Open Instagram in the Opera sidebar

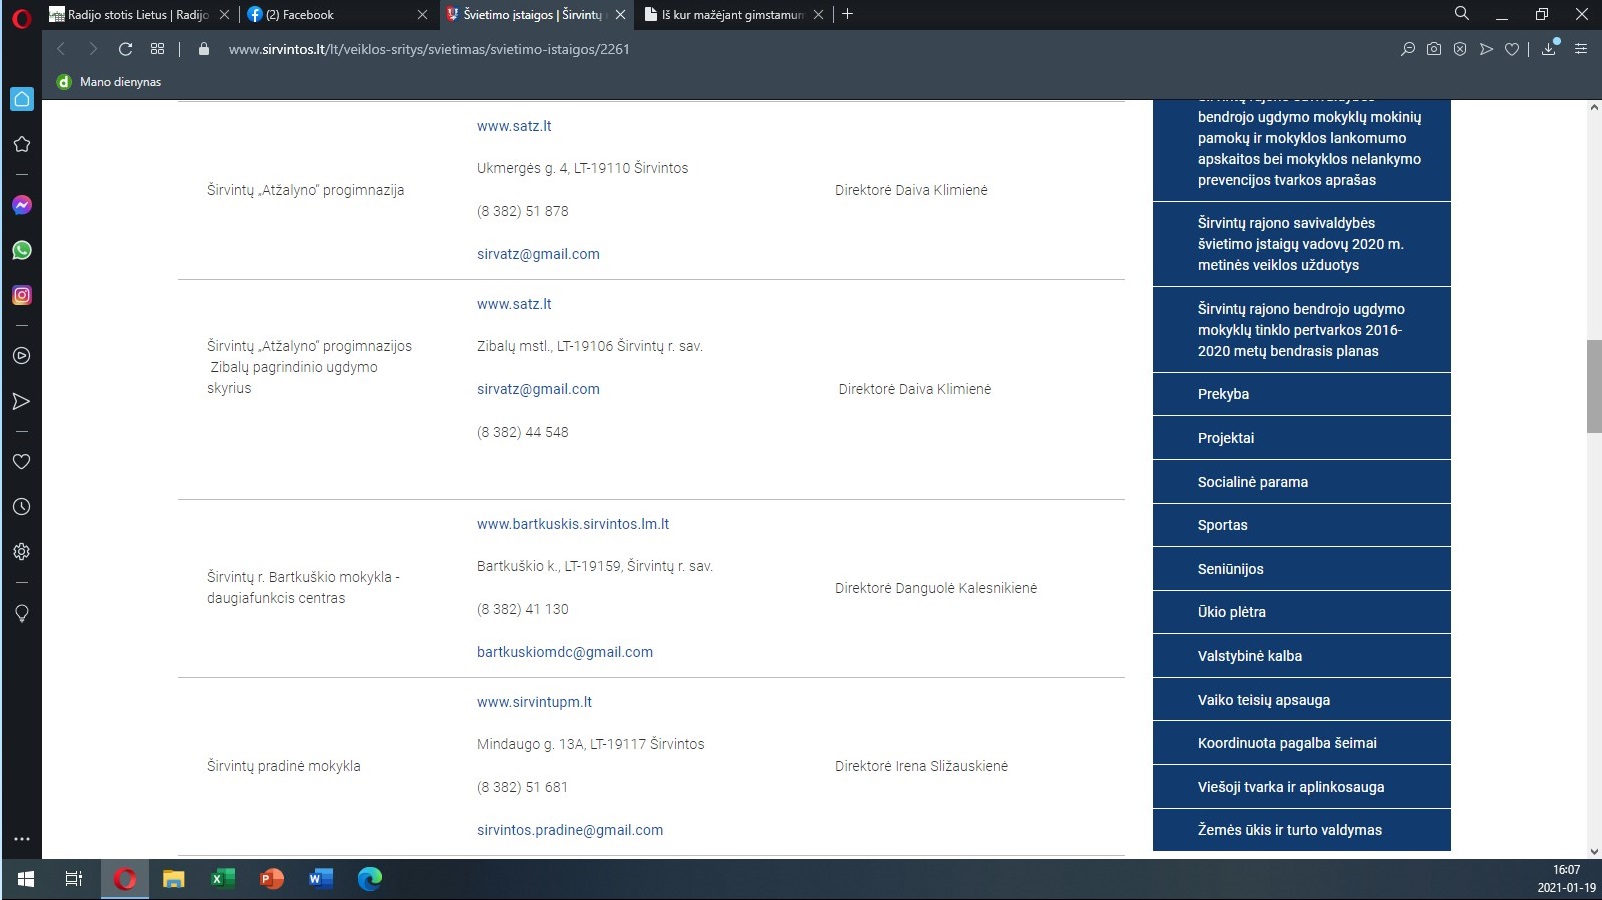click(21, 295)
